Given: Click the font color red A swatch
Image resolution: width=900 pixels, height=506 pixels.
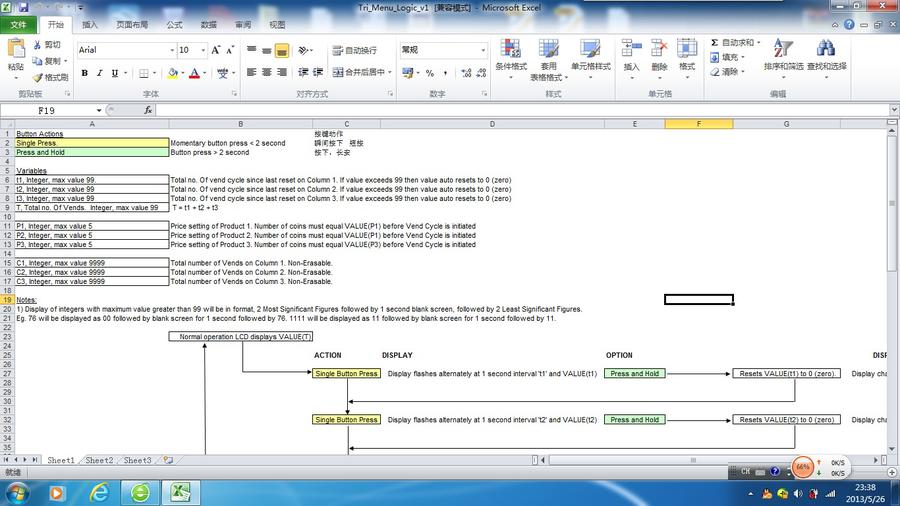Looking at the screenshot, I should [x=195, y=73].
